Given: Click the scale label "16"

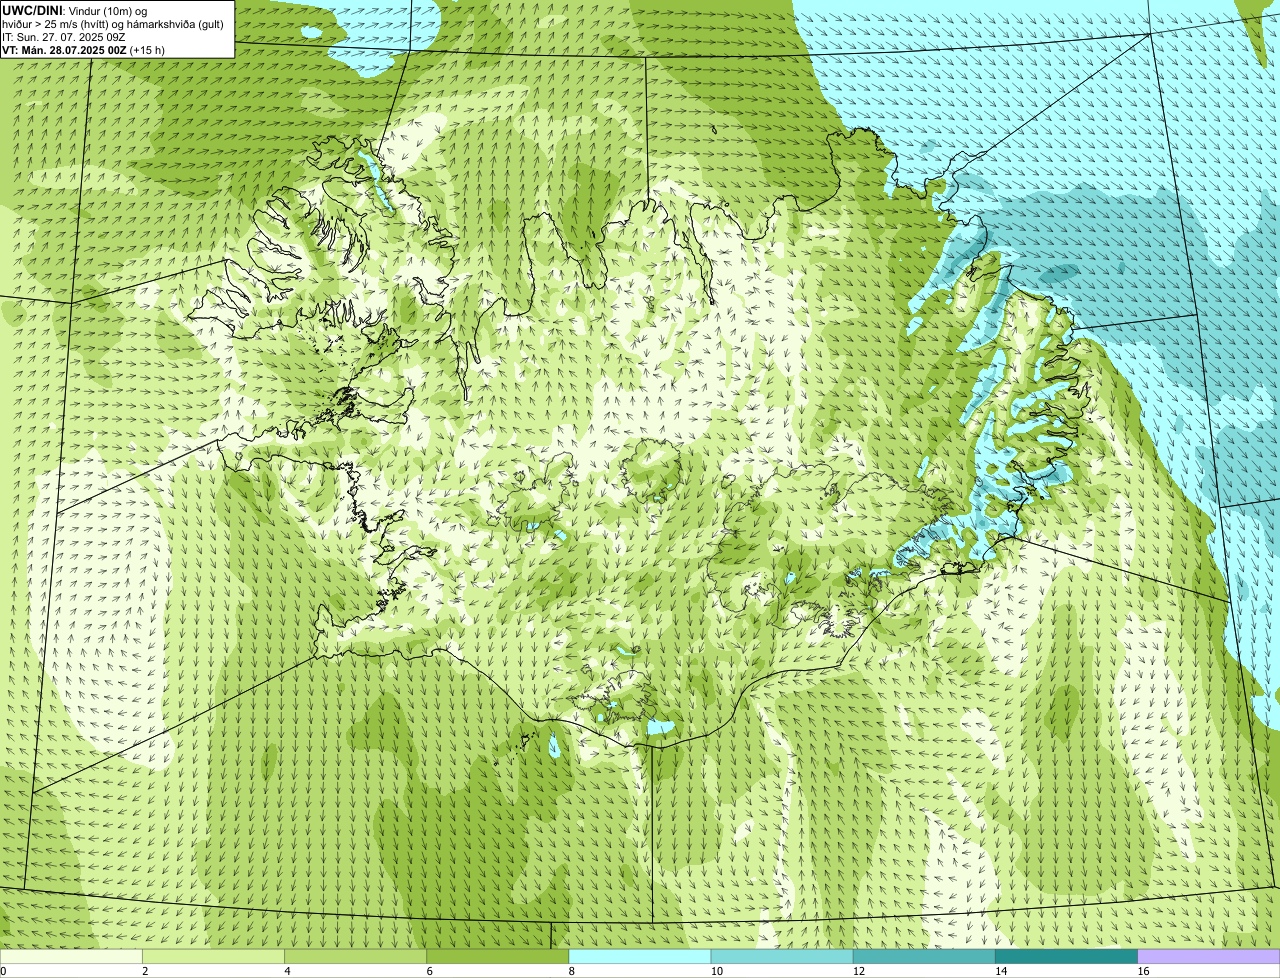Looking at the screenshot, I should coord(1143,971).
